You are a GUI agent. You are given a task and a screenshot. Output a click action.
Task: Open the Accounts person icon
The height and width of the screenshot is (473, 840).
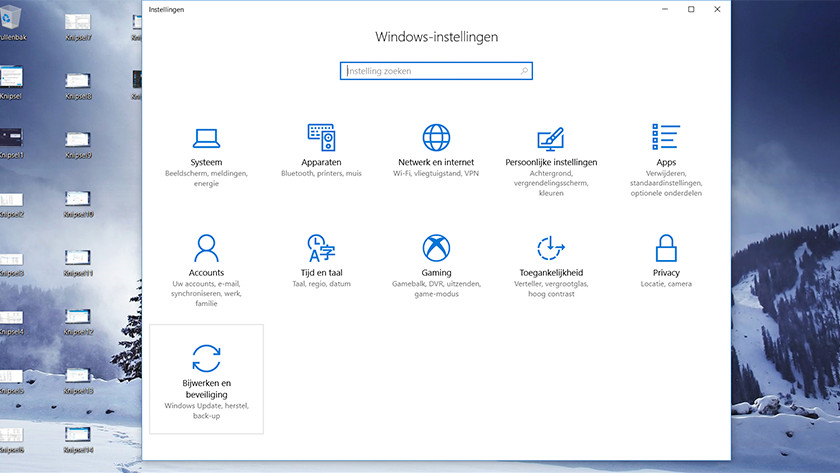pyautogui.click(x=206, y=247)
